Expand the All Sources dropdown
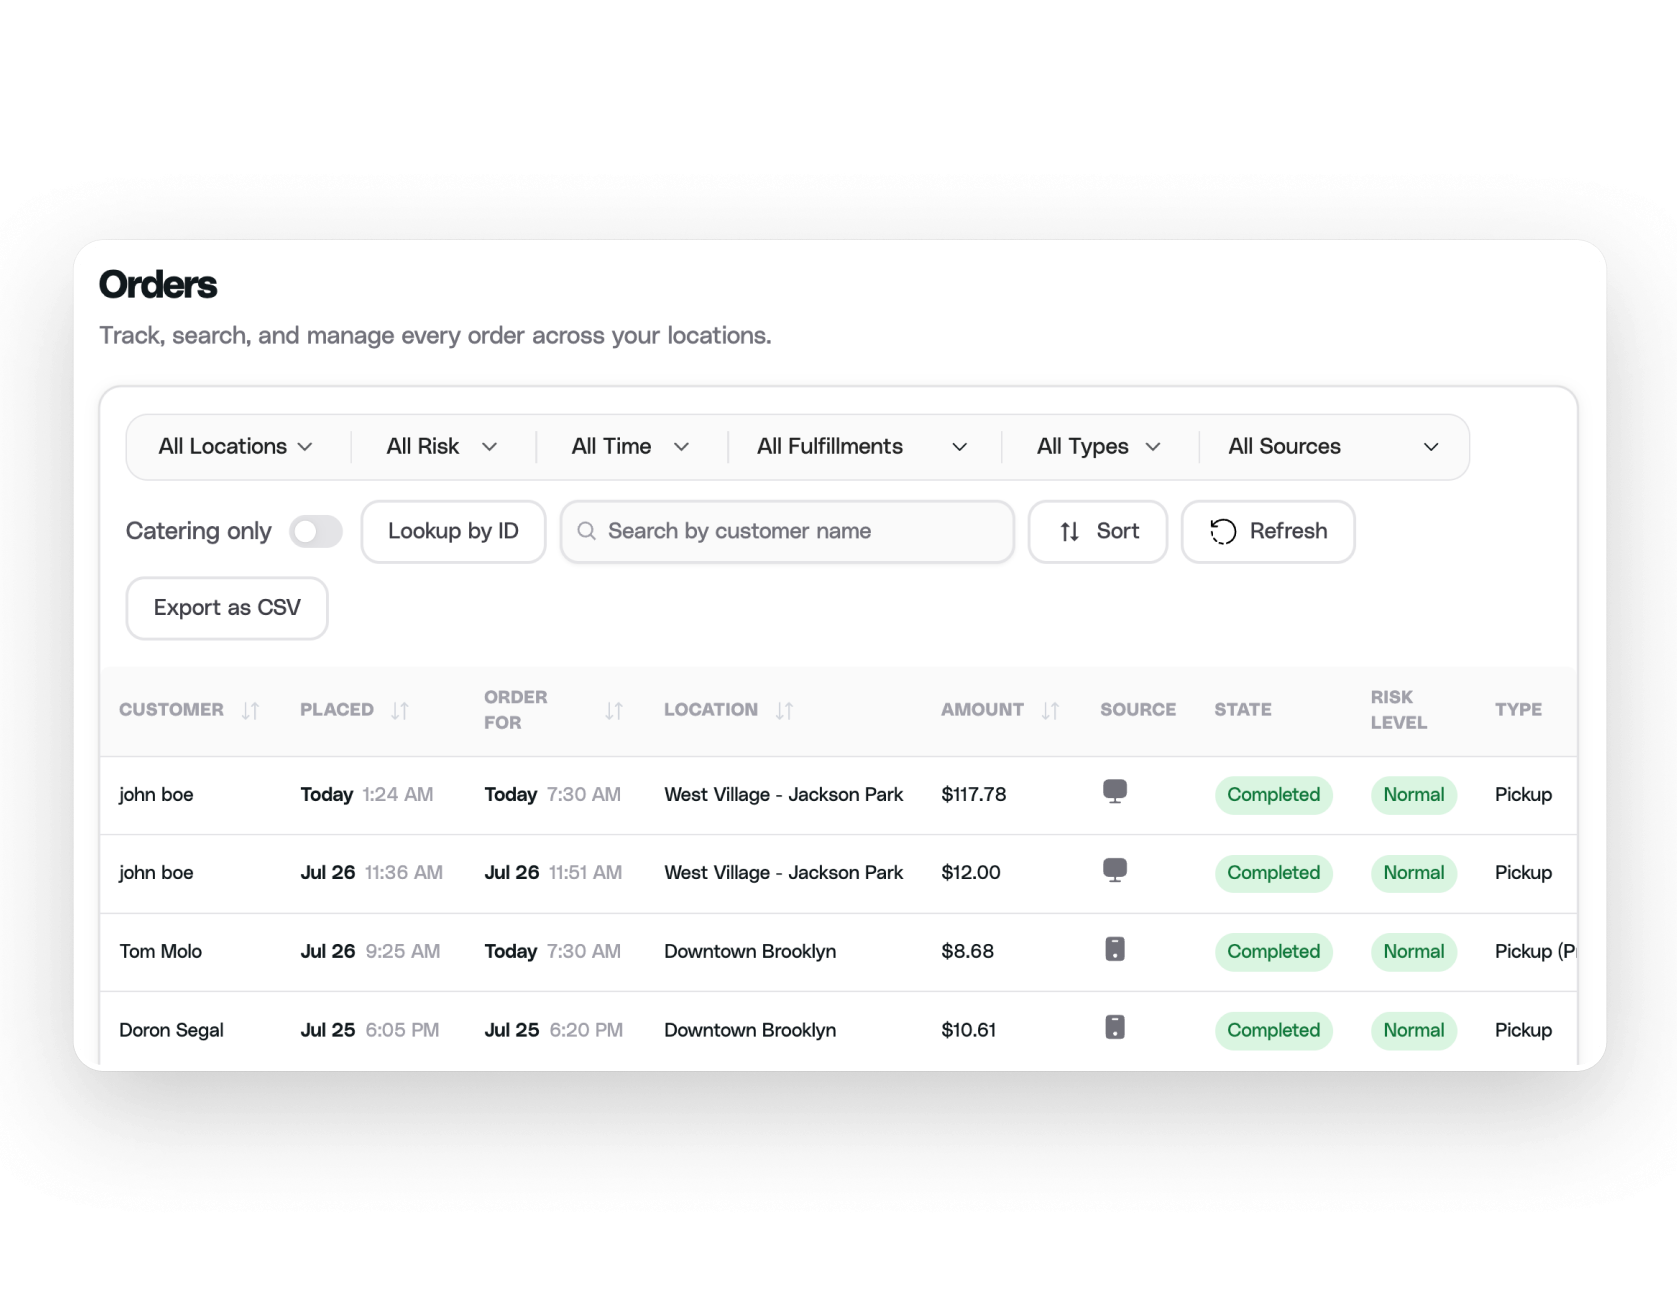 [1333, 446]
